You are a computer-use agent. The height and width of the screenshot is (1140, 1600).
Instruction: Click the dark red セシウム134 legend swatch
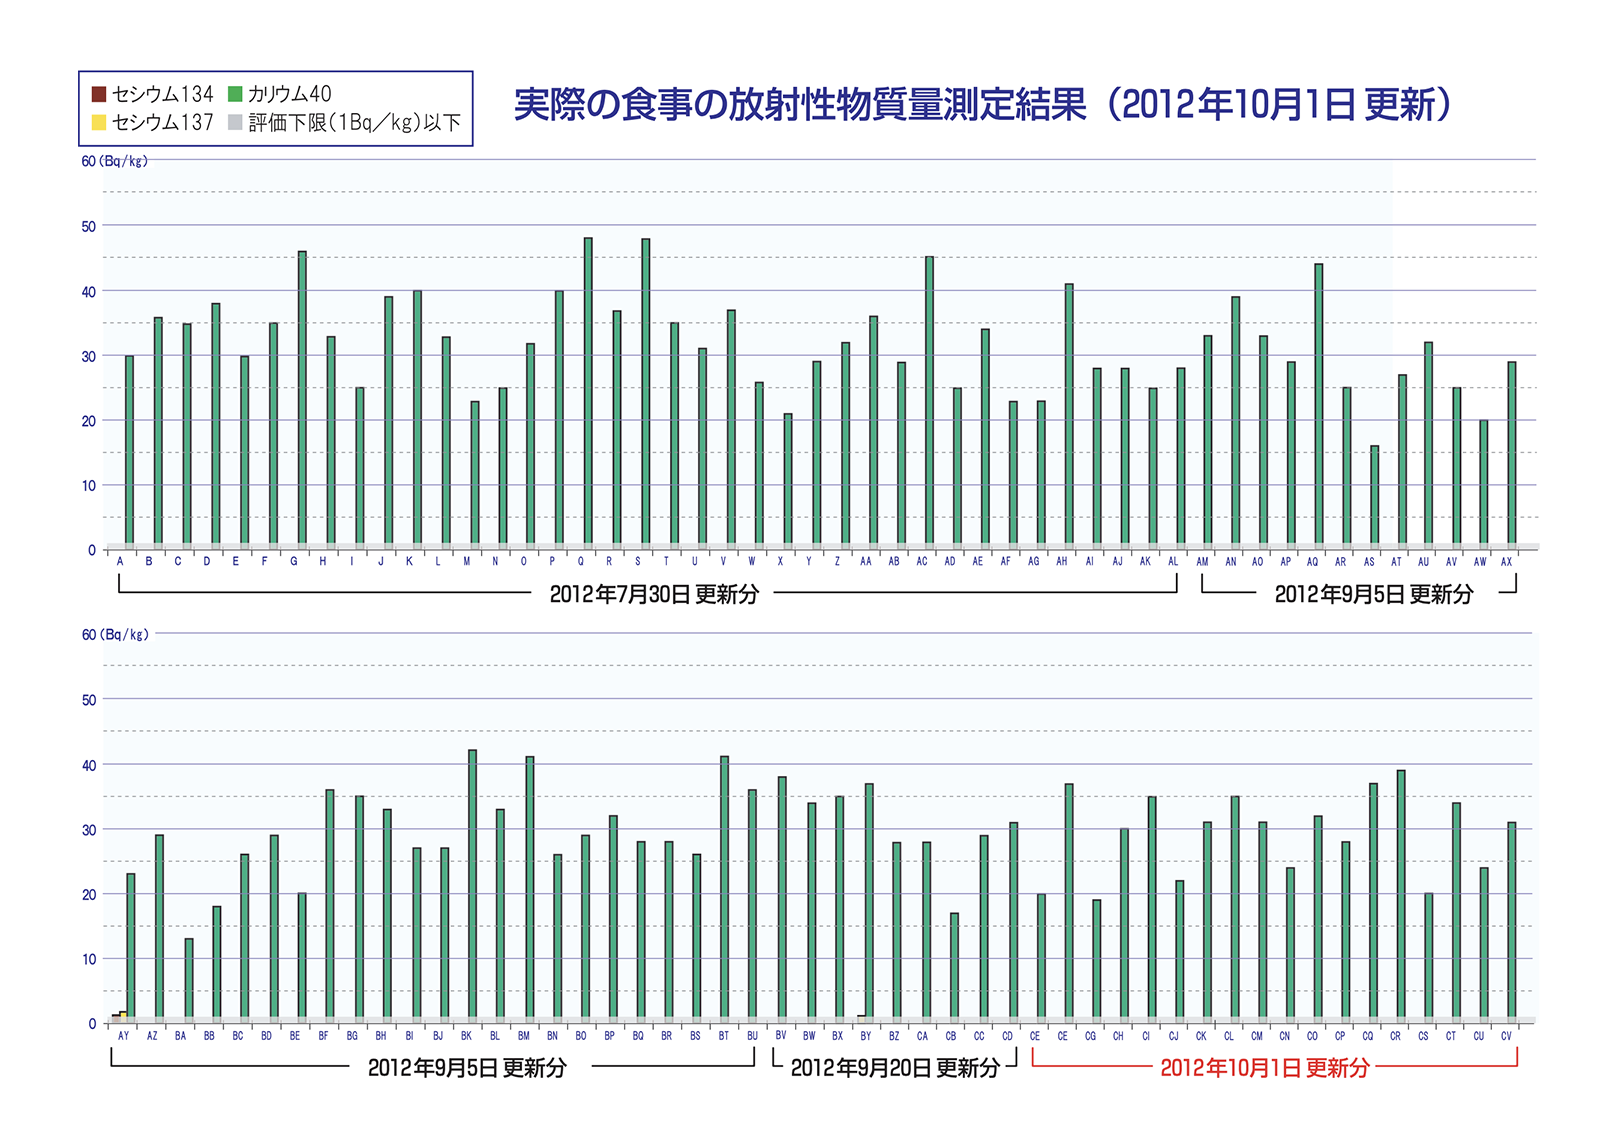click(x=99, y=94)
